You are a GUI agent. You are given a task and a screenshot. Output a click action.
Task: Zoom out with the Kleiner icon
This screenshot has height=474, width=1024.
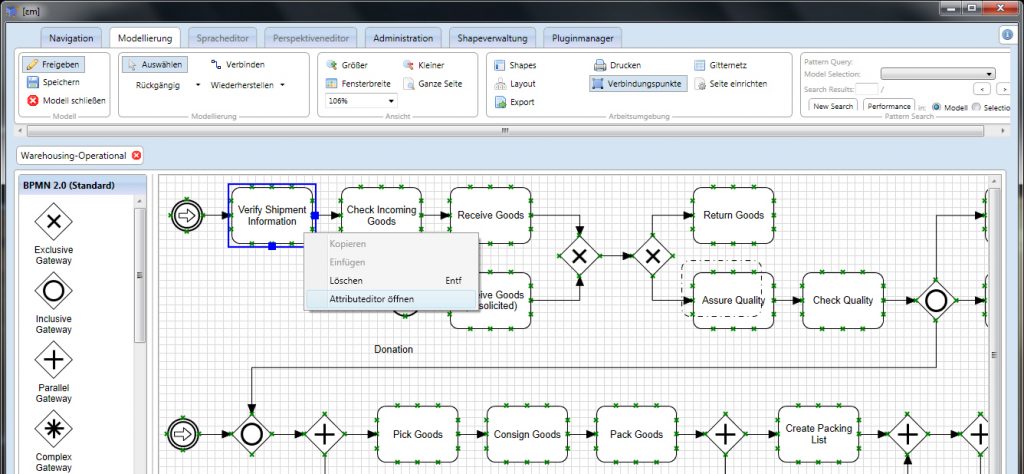pos(409,65)
